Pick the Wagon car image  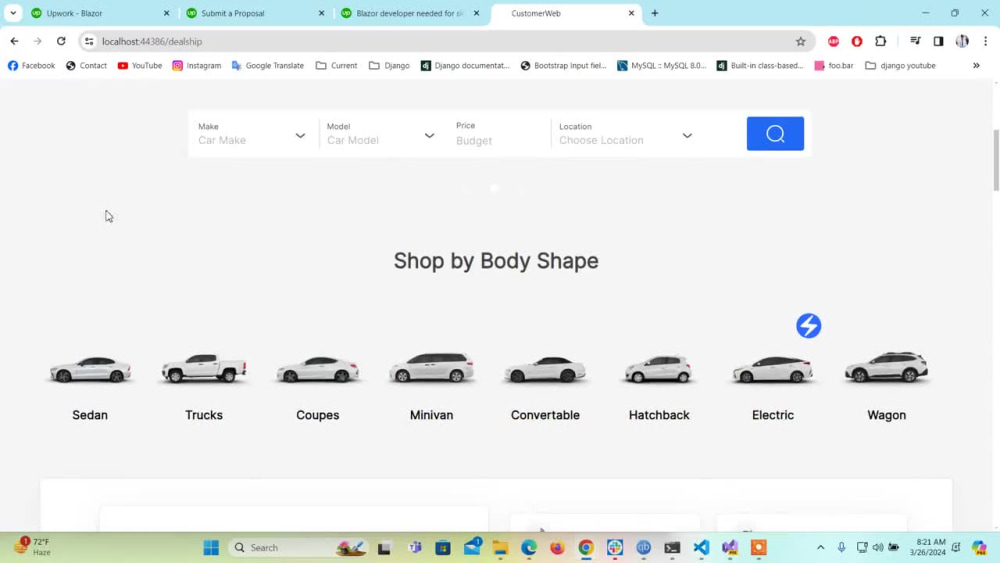886,367
